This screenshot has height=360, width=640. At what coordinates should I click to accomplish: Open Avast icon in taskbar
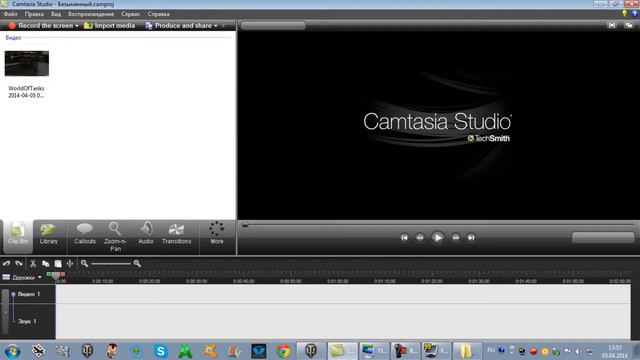(x=210, y=351)
